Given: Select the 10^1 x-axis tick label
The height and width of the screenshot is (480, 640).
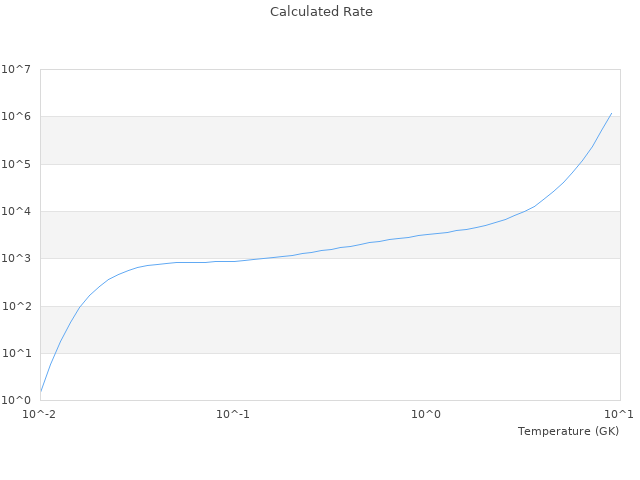Looking at the screenshot, I should point(619,414).
